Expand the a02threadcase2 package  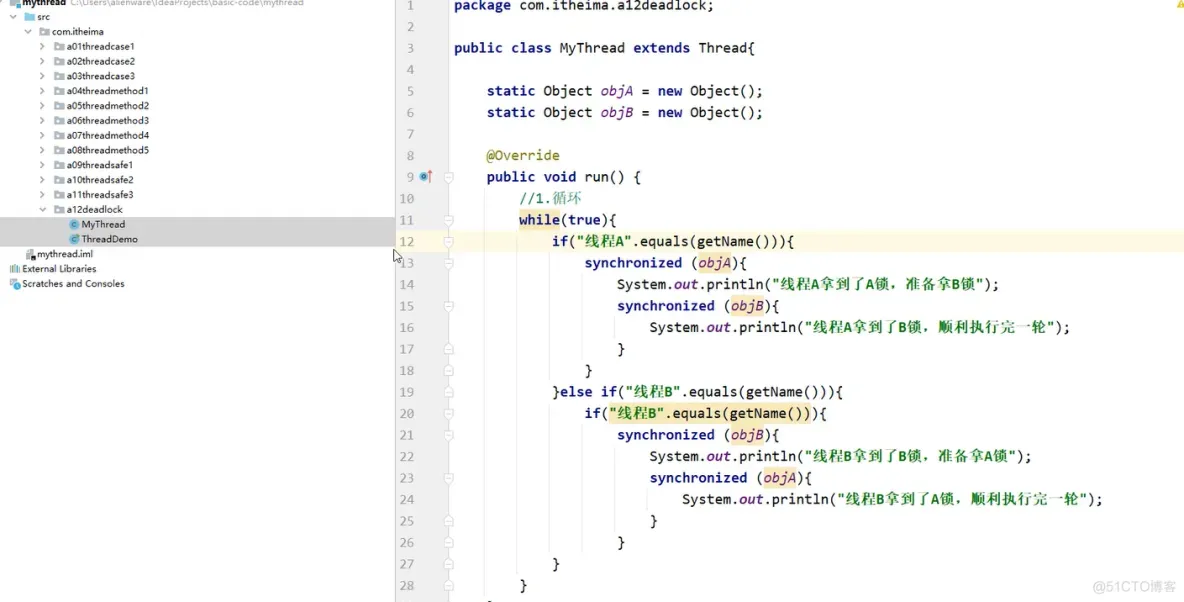[42, 61]
